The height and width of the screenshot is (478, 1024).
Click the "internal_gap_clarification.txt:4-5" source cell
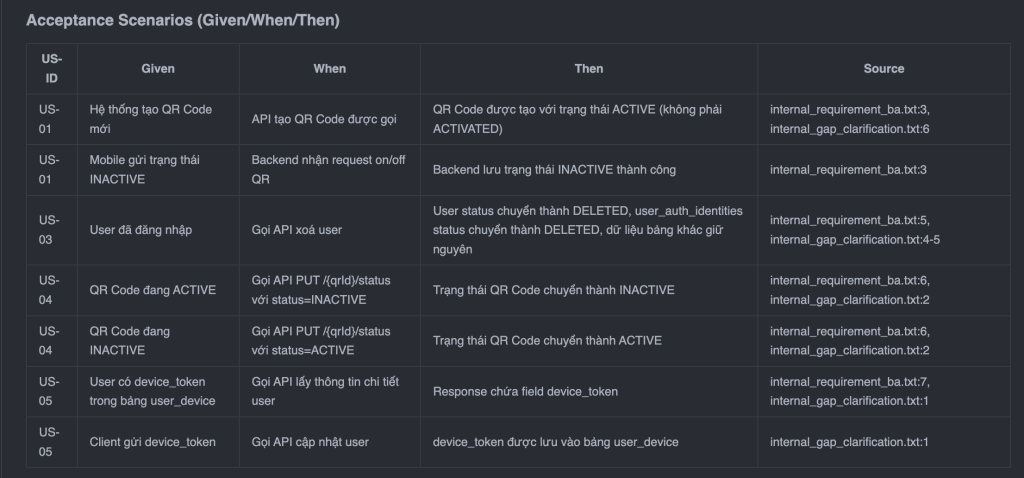tap(855, 240)
